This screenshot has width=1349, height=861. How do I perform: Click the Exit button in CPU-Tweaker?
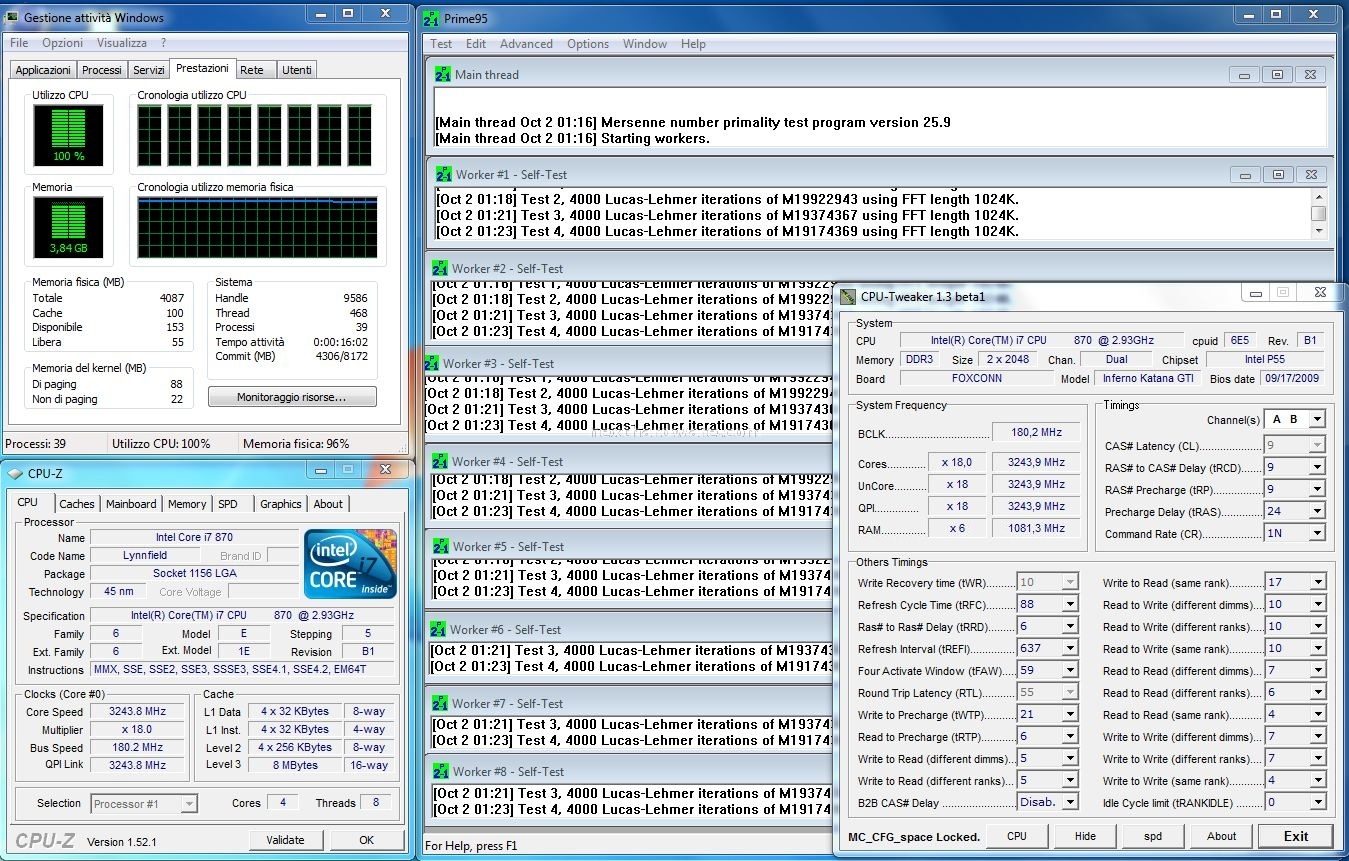[x=1296, y=836]
